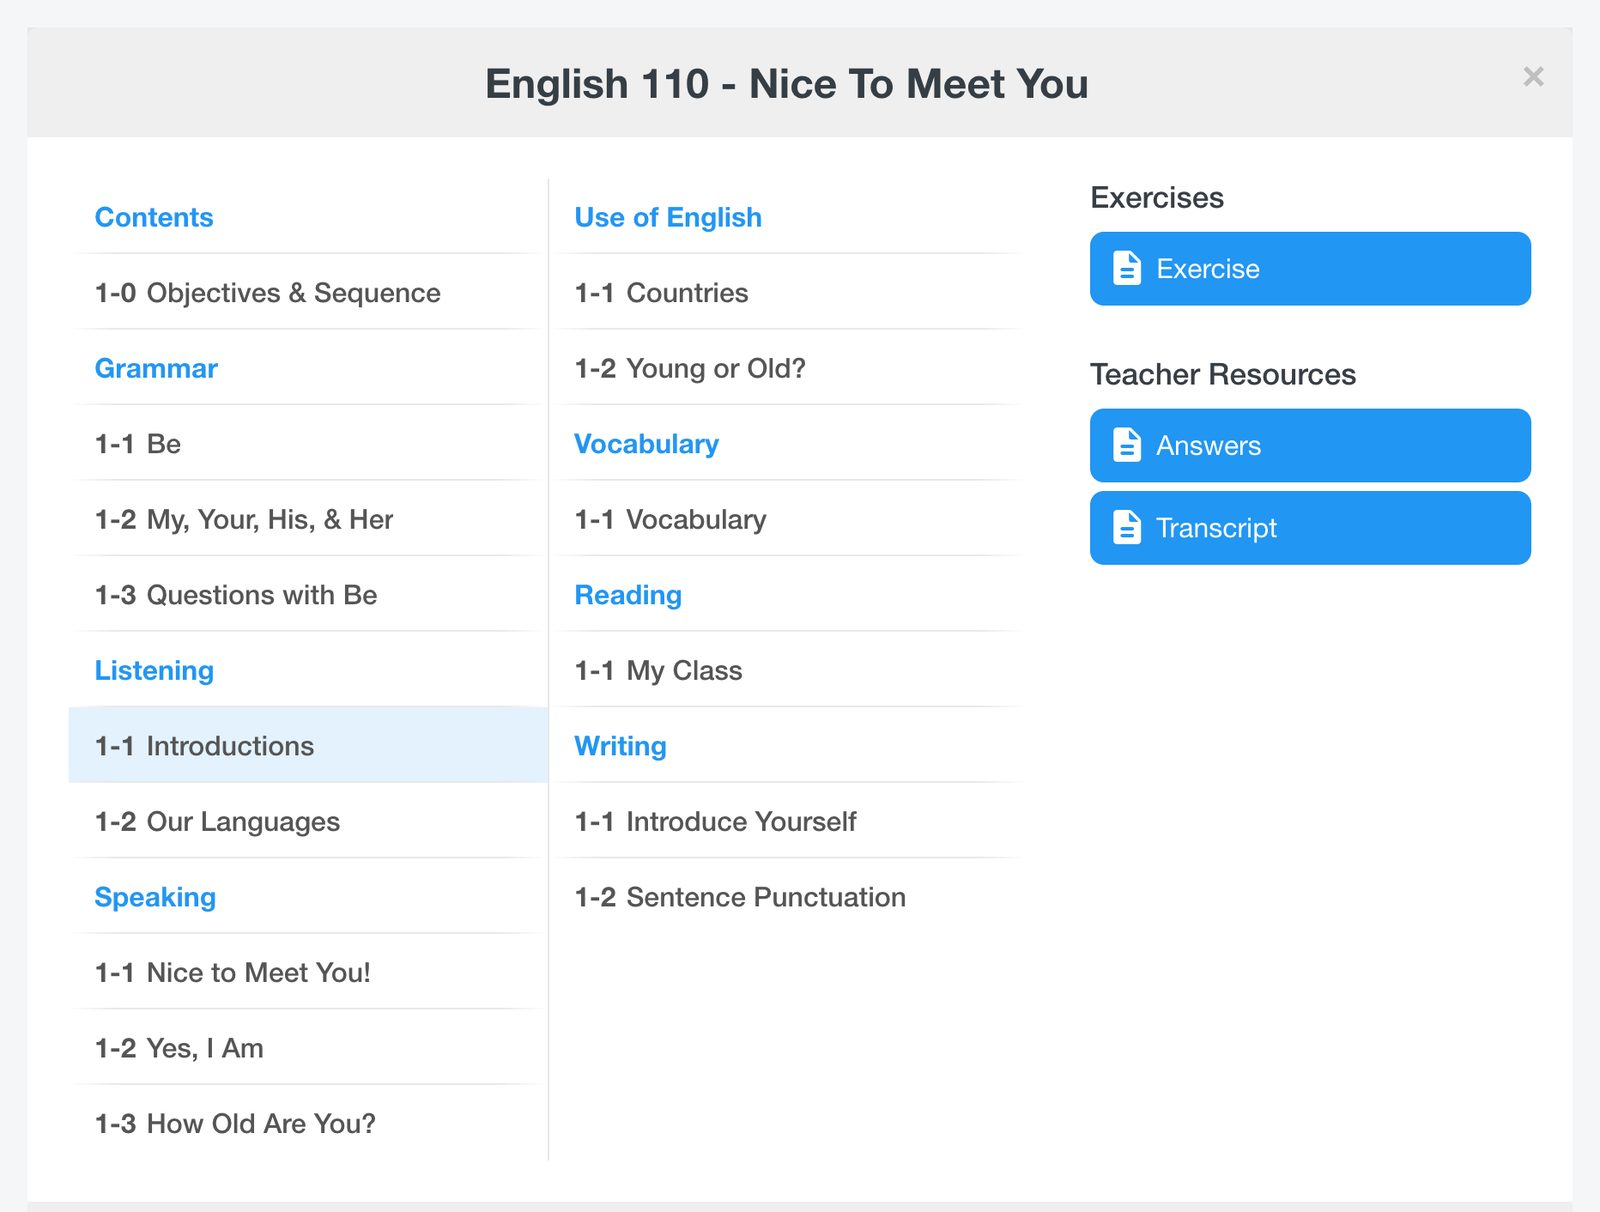Screen dimensions: 1600x1212
Task: Click the Contents section heading
Action: (154, 217)
